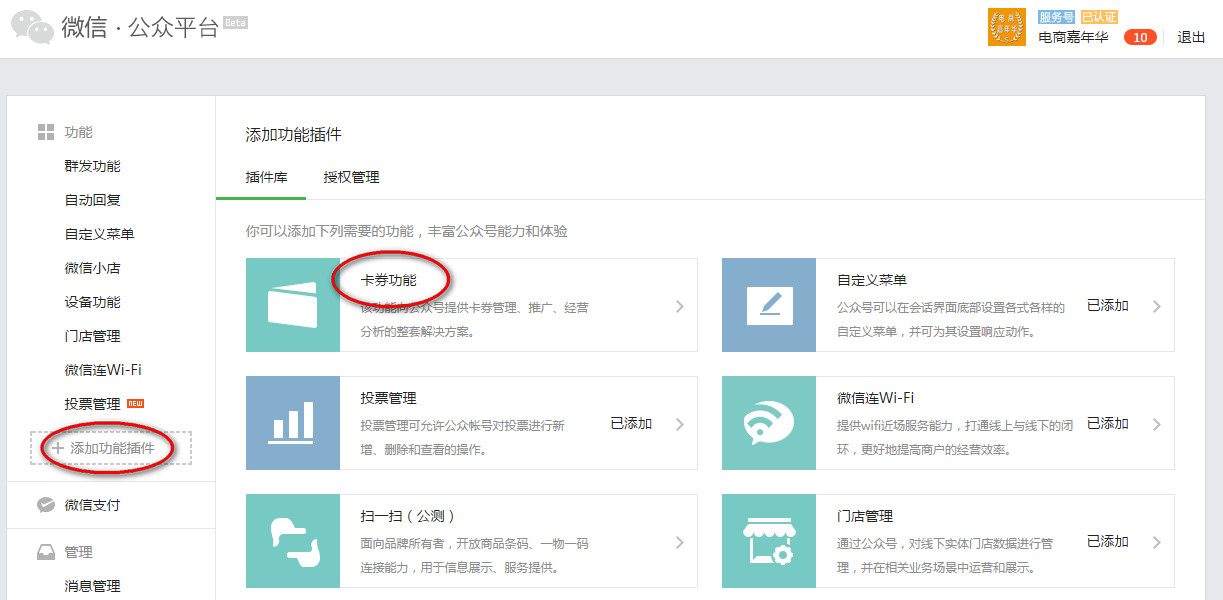This screenshot has width=1223, height=600.
Task: Click the 已认证 verified badge
Action: pos(1099,17)
